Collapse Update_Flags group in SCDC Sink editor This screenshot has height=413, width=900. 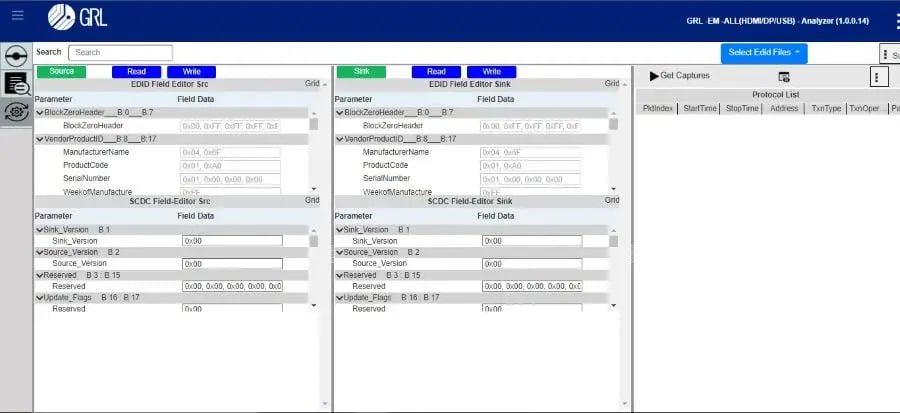coord(339,298)
